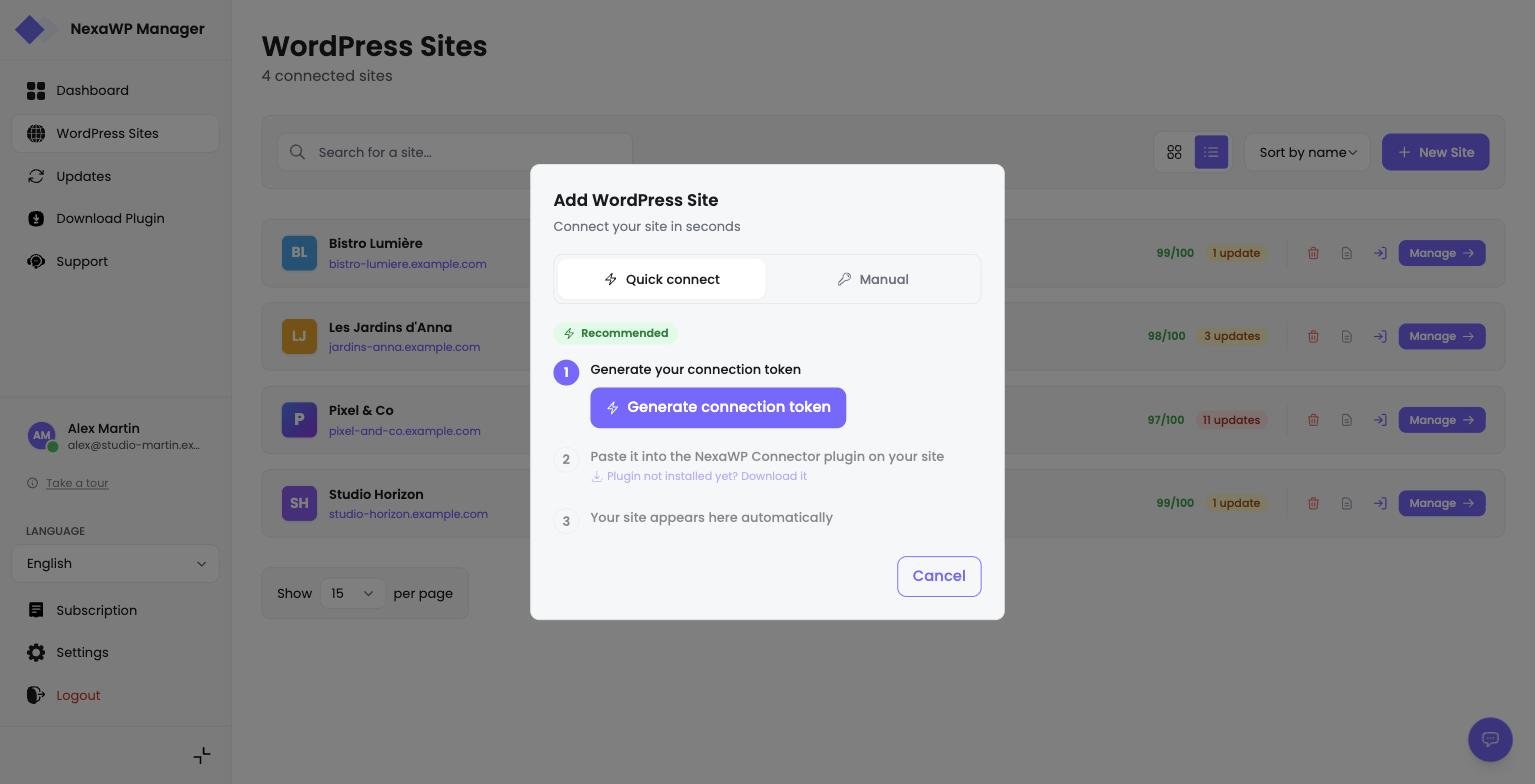Open Settings in the sidebar

click(116, 653)
